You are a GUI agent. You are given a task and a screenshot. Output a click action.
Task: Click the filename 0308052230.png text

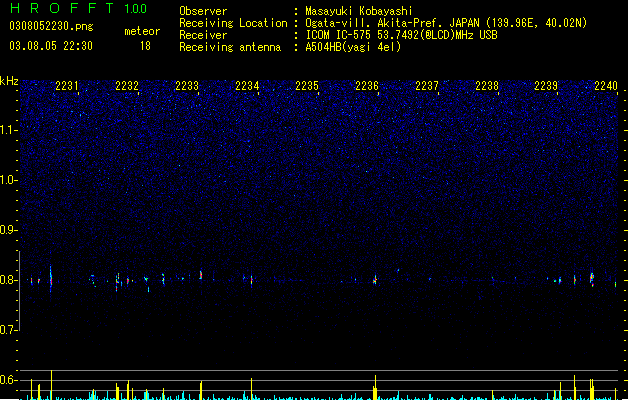click(51, 26)
